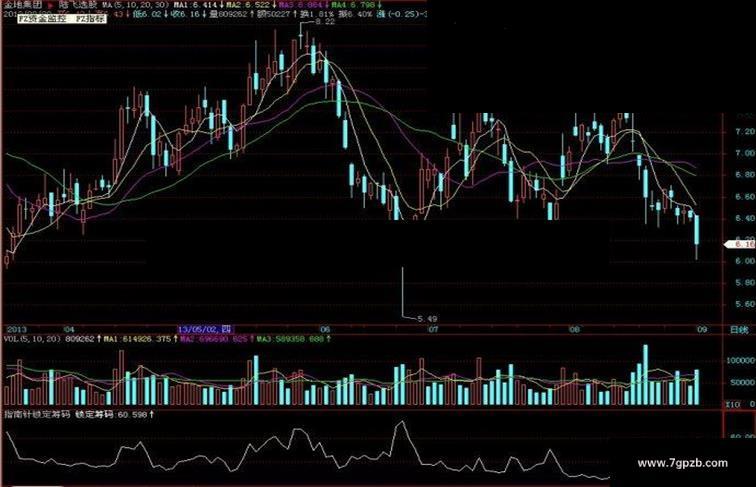Click the 100000 volume axis label

coord(740,361)
